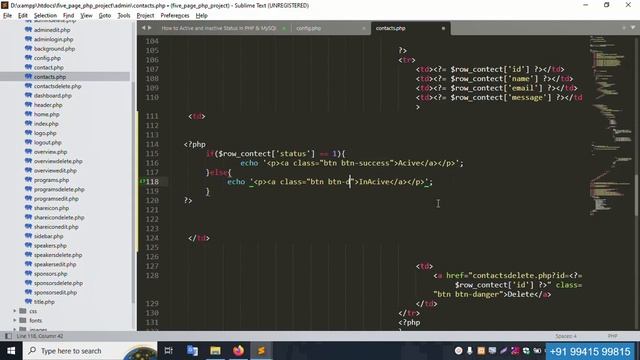640x360 pixels.
Task: Open speakersdelete.php in the sidebar
Action: click(58, 255)
